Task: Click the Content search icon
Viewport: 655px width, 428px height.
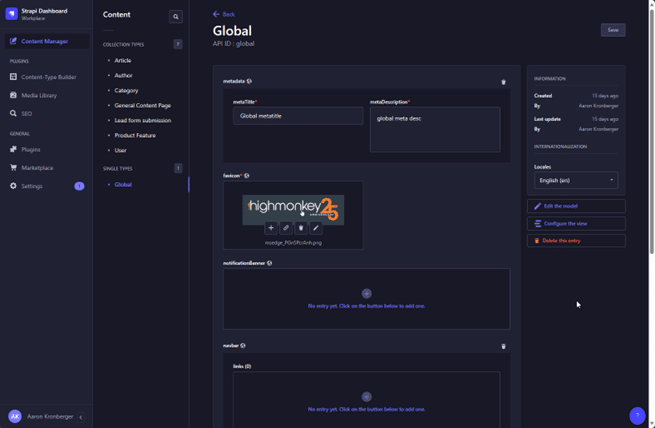Action: coord(176,17)
